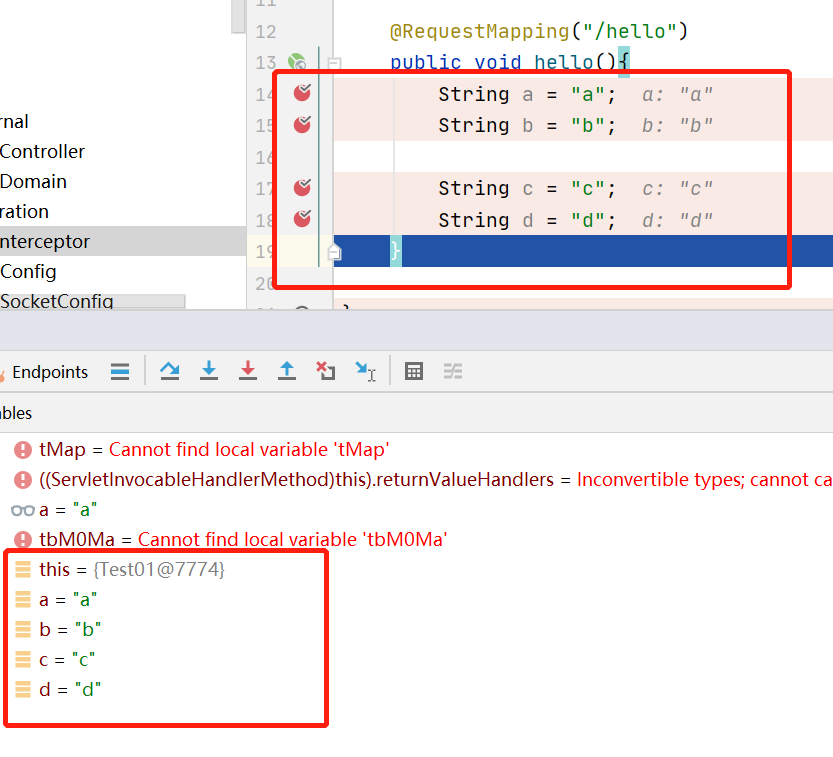This screenshot has width=833, height=757.
Task: Click the highlighted closing brace on line 19
Action: click(396, 251)
